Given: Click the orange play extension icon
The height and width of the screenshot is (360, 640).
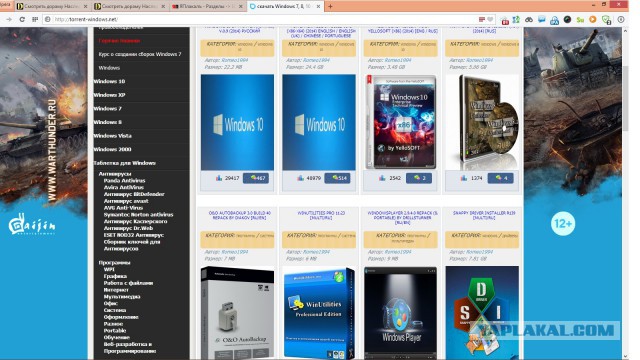Looking at the screenshot, I should point(593,19).
